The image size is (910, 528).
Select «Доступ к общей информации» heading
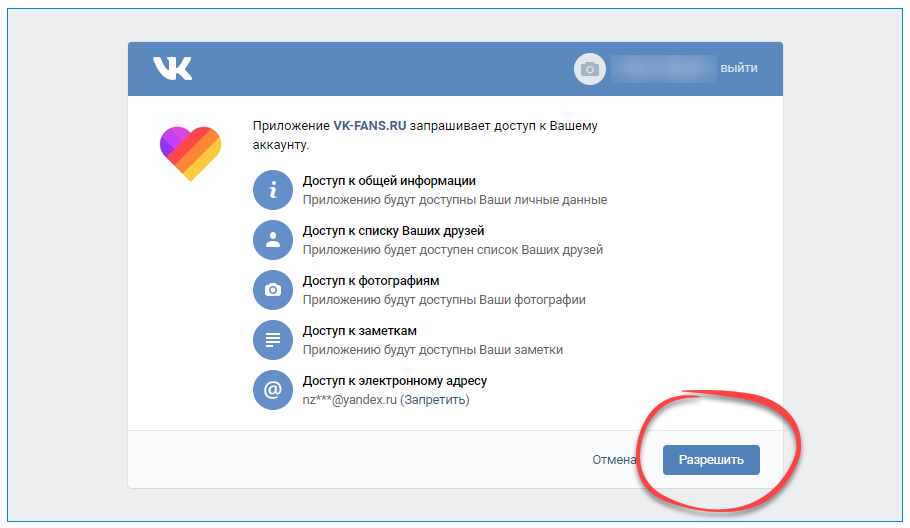pyautogui.click(x=389, y=181)
